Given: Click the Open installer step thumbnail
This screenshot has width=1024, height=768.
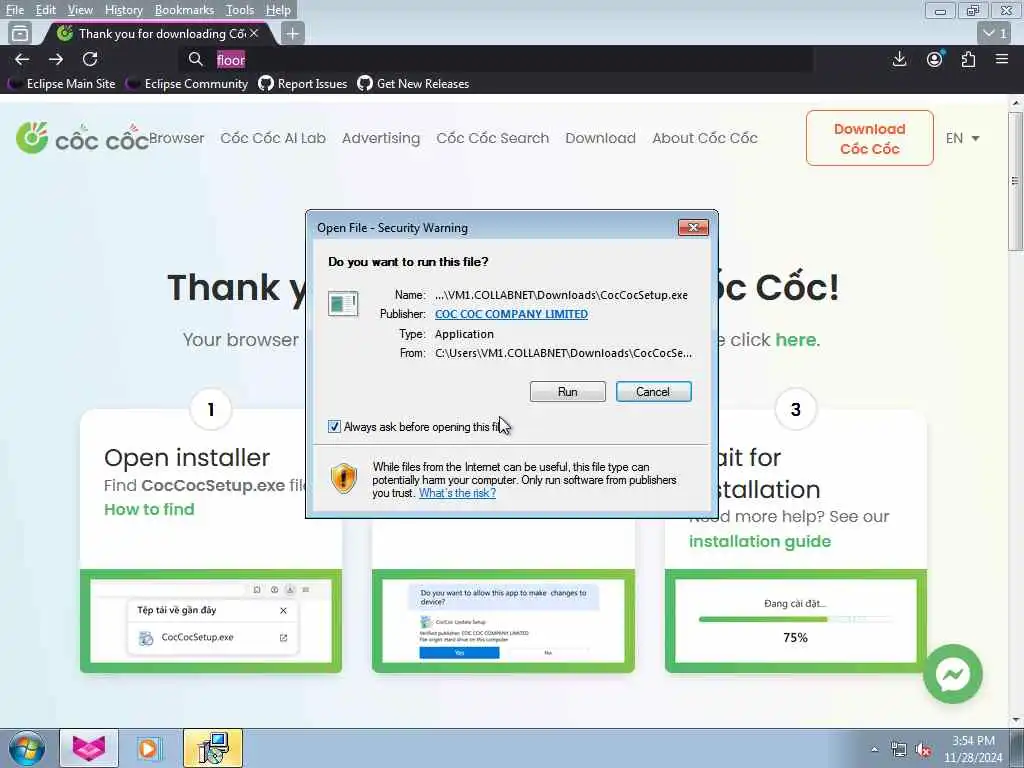Looking at the screenshot, I should tap(211, 621).
